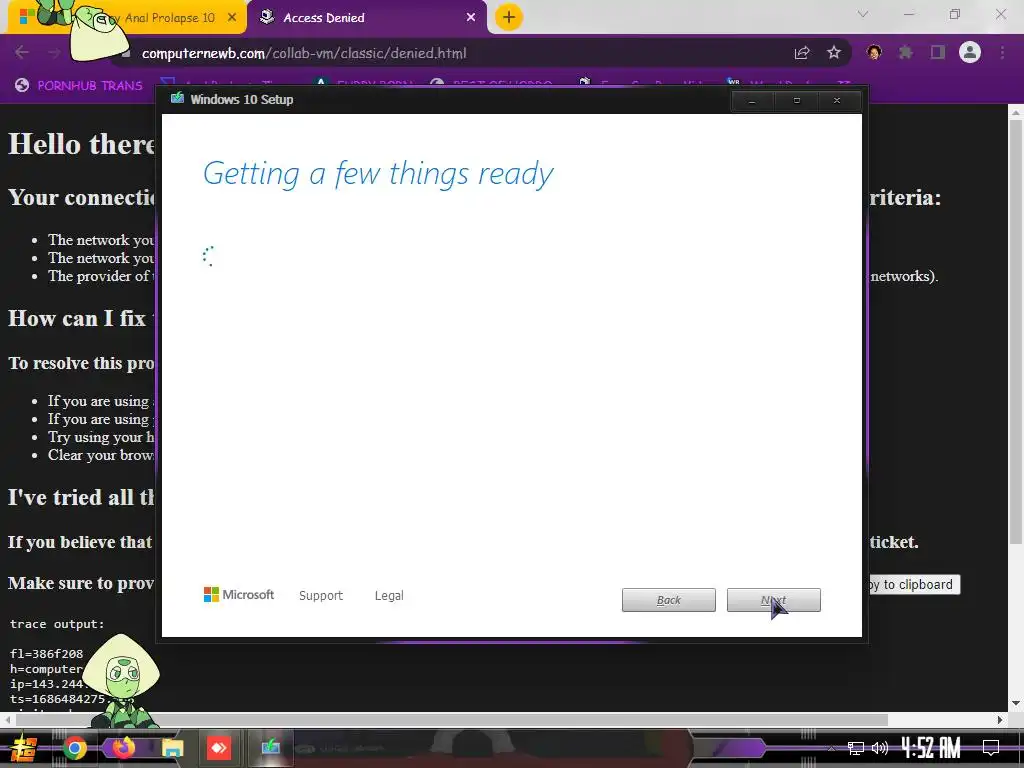Open the volume tray icon
1024x768 pixels.
coord(880,748)
